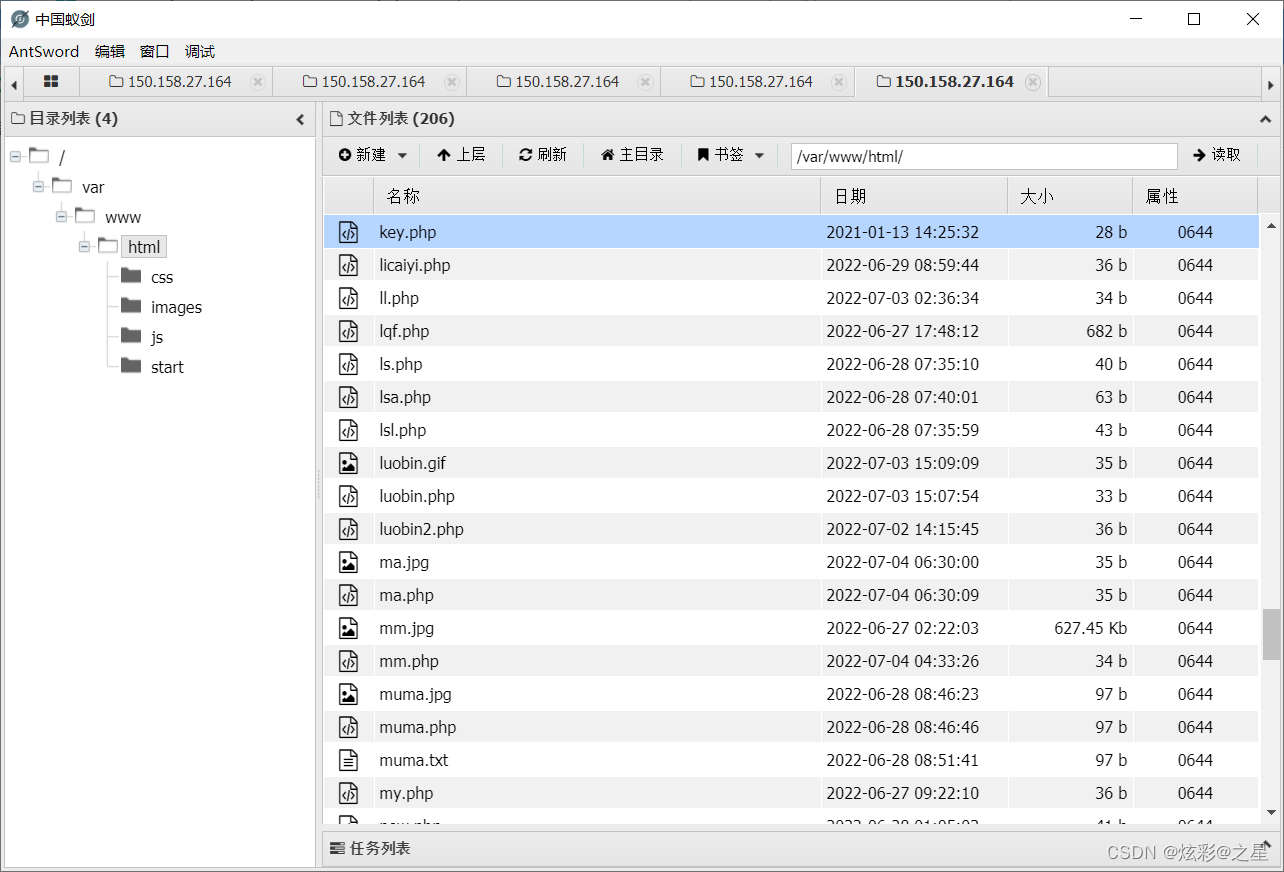Select the css folder in tree
This screenshot has height=872, width=1284.
click(162, 277)
